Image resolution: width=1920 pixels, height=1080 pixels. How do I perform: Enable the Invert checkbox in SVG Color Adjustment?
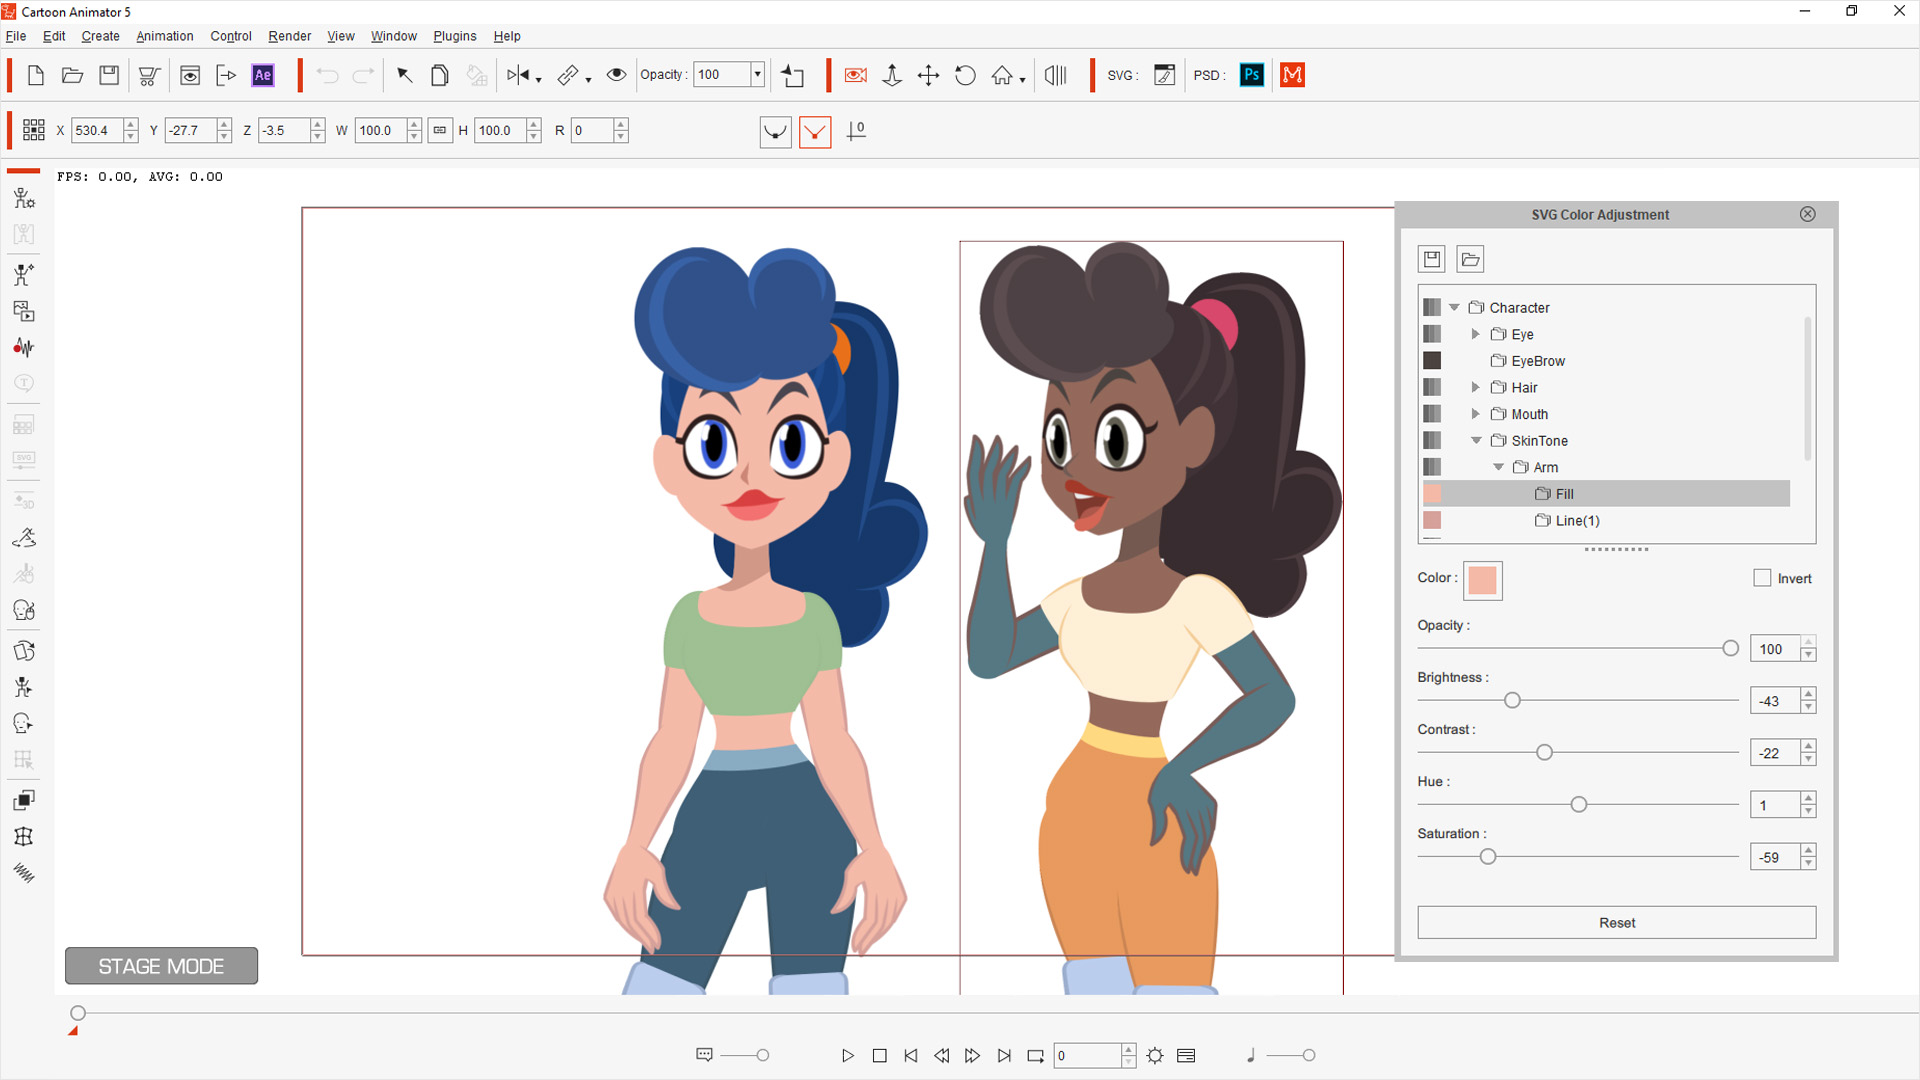click(1762, 578)
